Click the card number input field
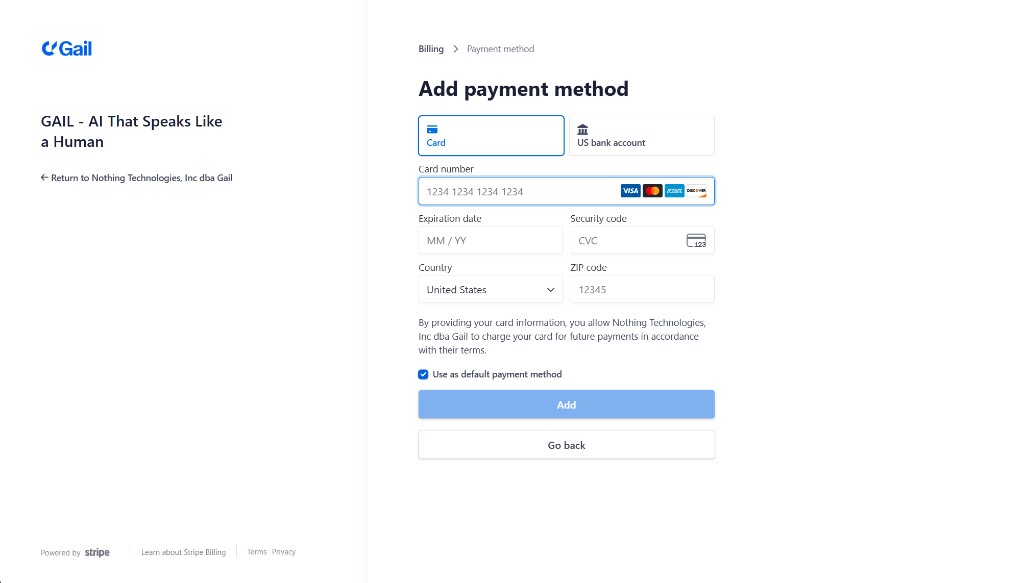 coord(520,190)
